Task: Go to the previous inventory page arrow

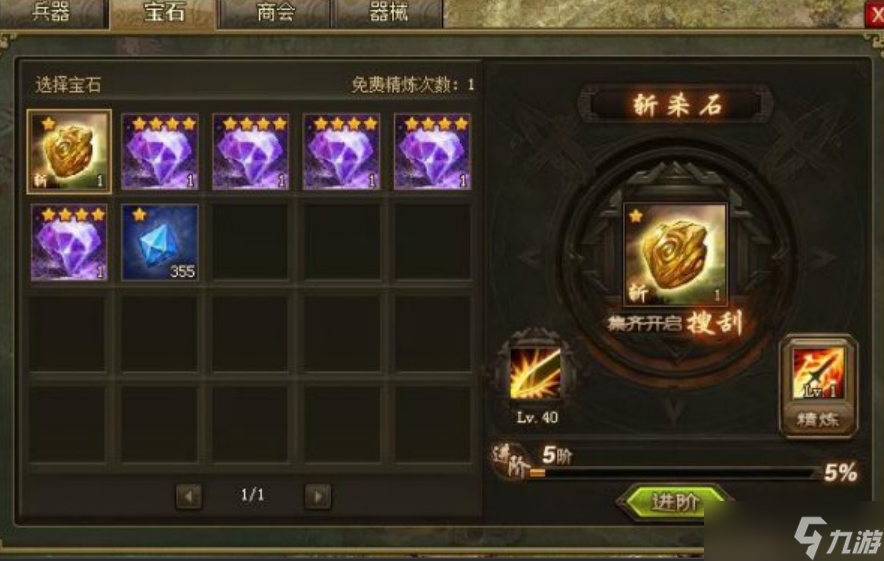Action: [189, 497]
